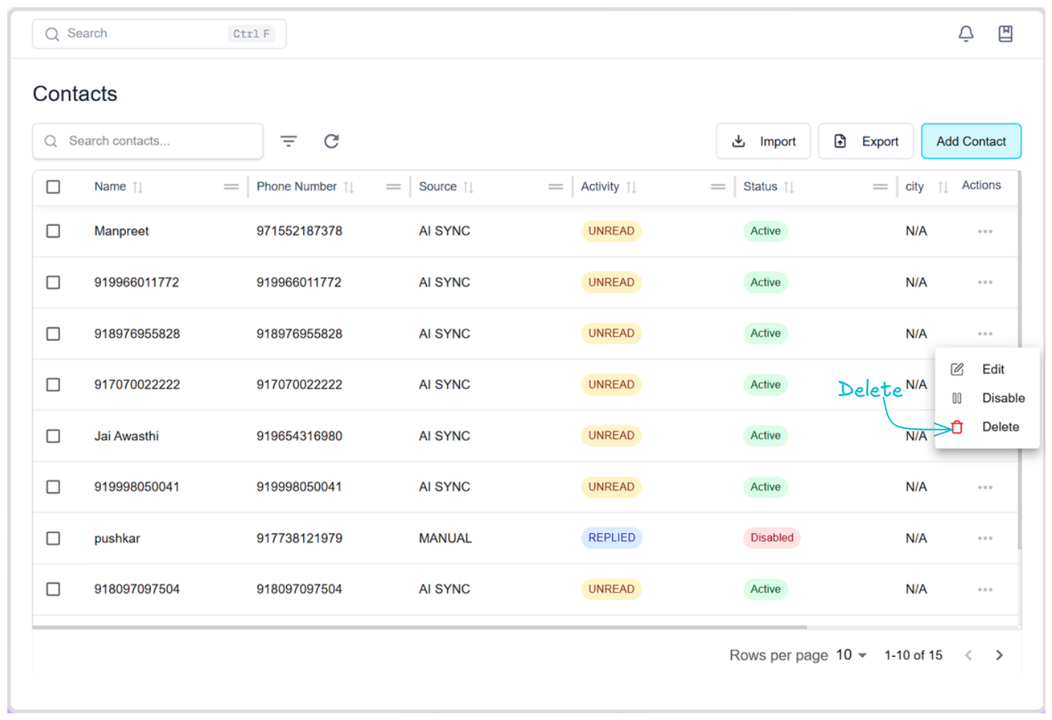Open Status column menu handle
Viewport: 1052px width, 720px height.
pyautogui.click(x=880, y=187)
